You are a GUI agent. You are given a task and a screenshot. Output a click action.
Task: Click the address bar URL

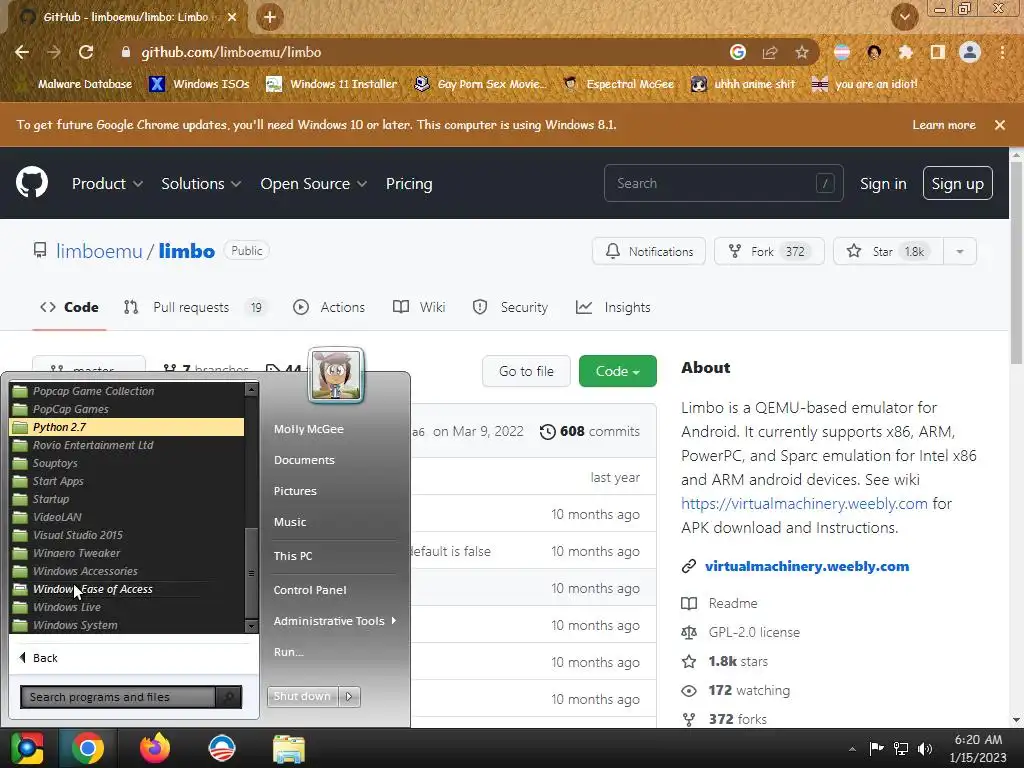coord(231,52)
